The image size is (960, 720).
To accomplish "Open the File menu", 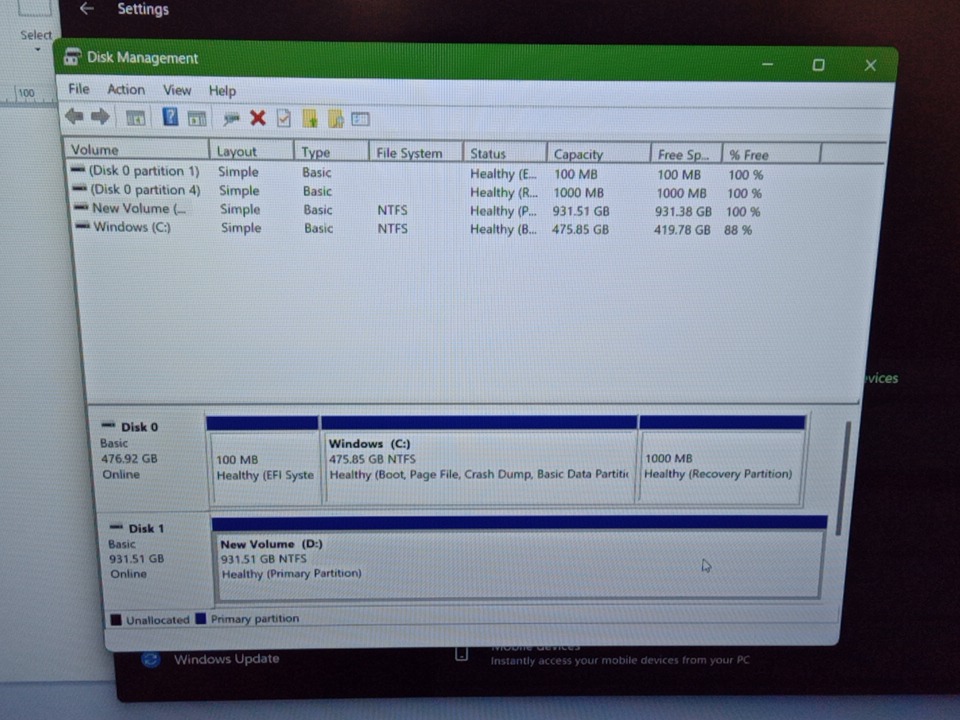I will (x=79, y=89).
